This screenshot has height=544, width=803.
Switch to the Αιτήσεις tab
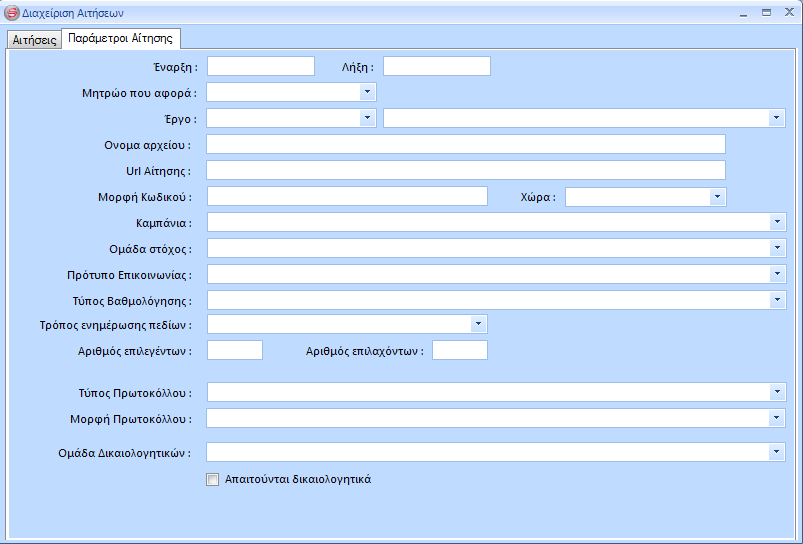[x=34, y=40]
